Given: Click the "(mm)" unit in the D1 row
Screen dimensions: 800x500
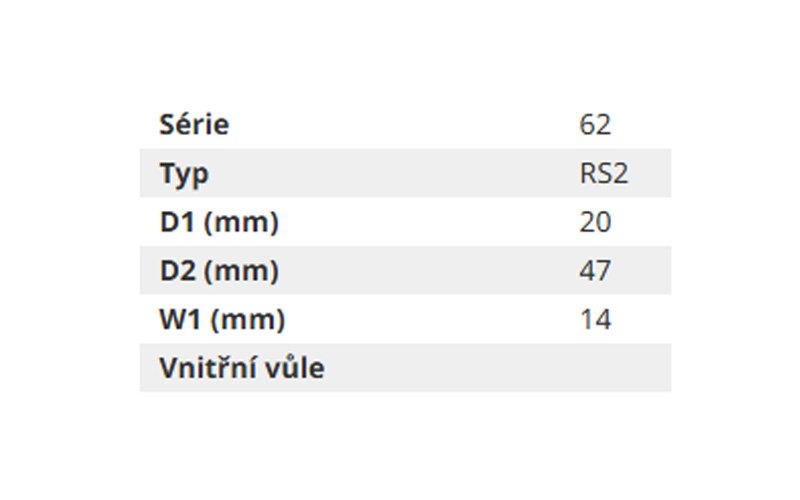Looking at the screenshot, I should pos(241,223).
